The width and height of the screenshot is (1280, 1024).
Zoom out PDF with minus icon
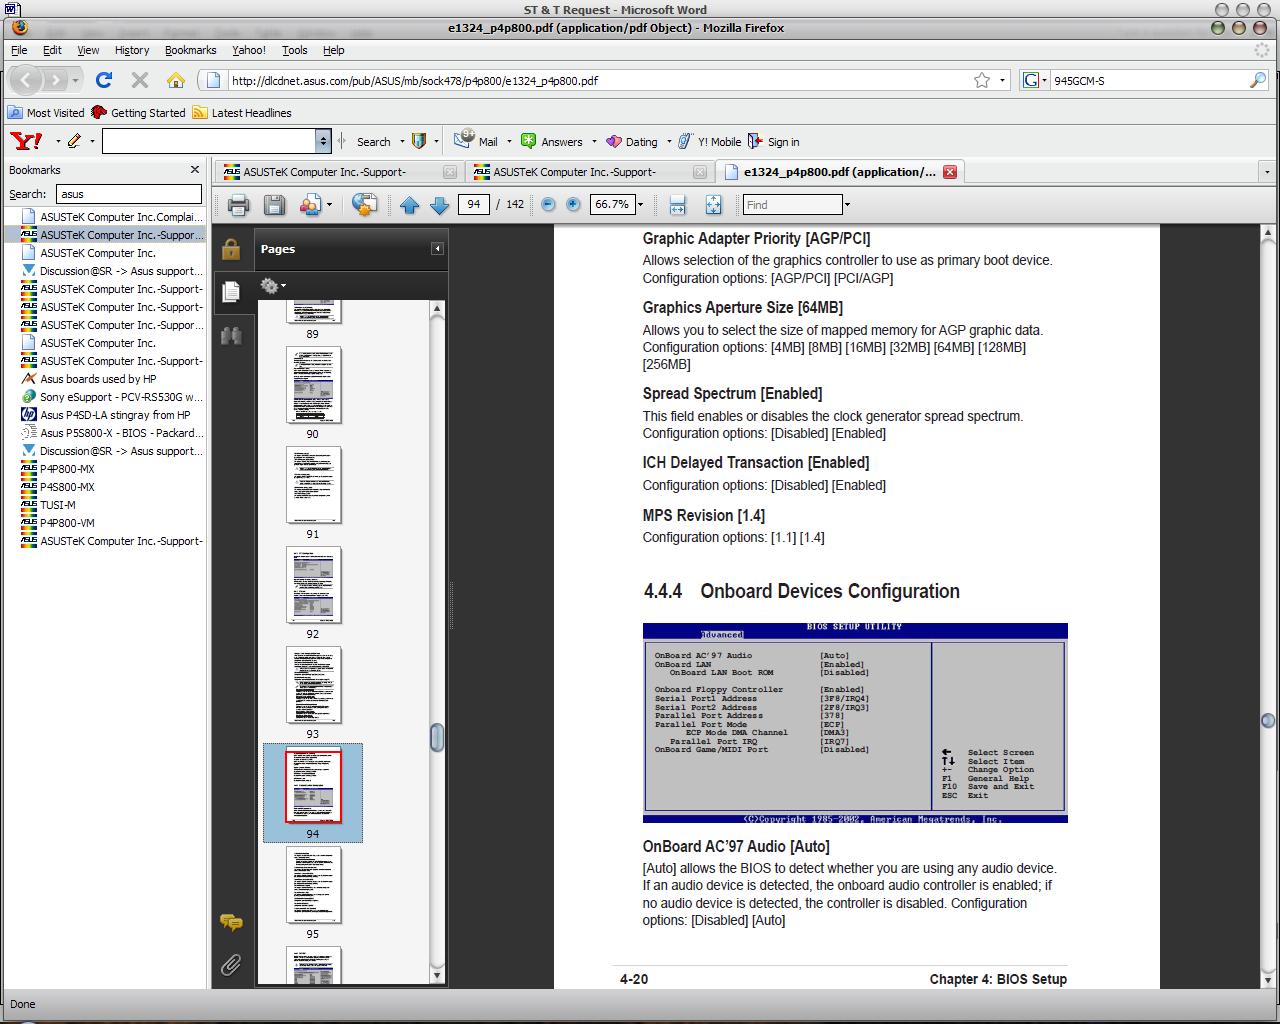[x=548, y=204]
